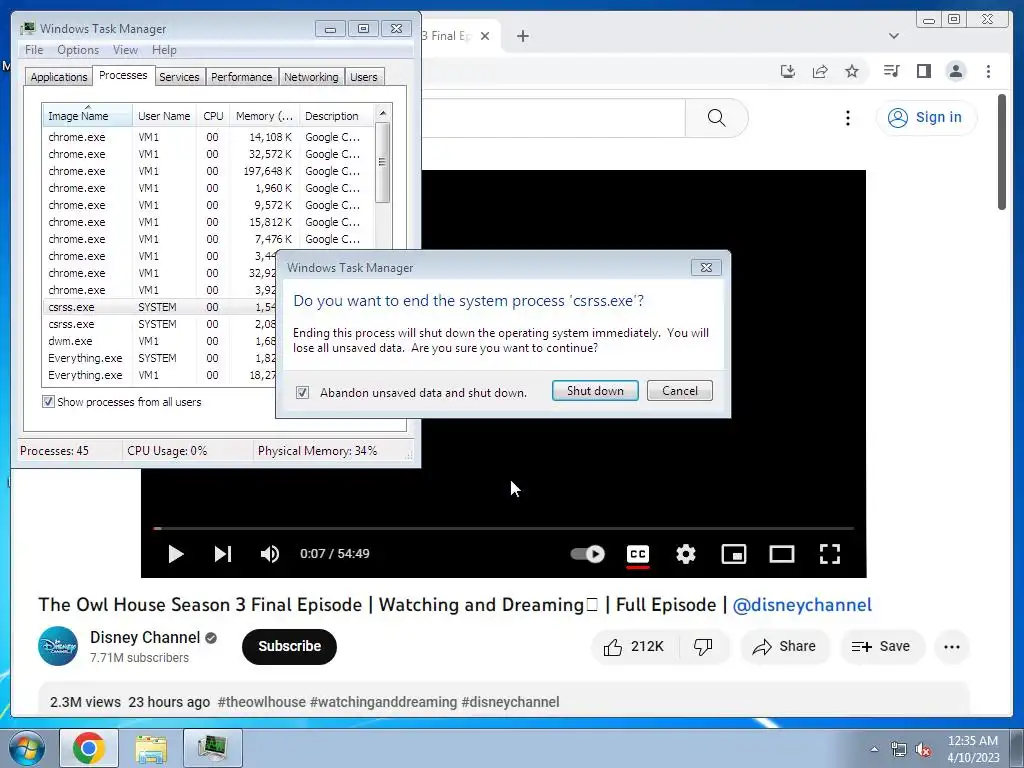Open the Options menu in Task Manager
This screenshot has width=1024, height=768.
click(x=78, y=50)
